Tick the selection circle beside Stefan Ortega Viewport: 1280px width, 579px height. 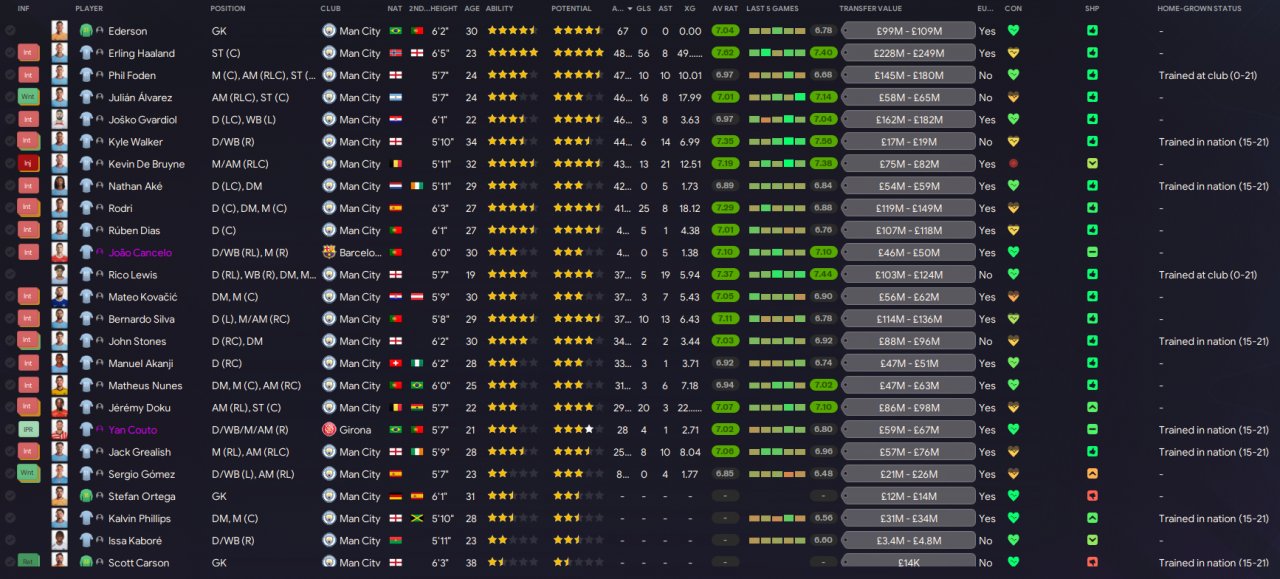click(x=10, y=496)
